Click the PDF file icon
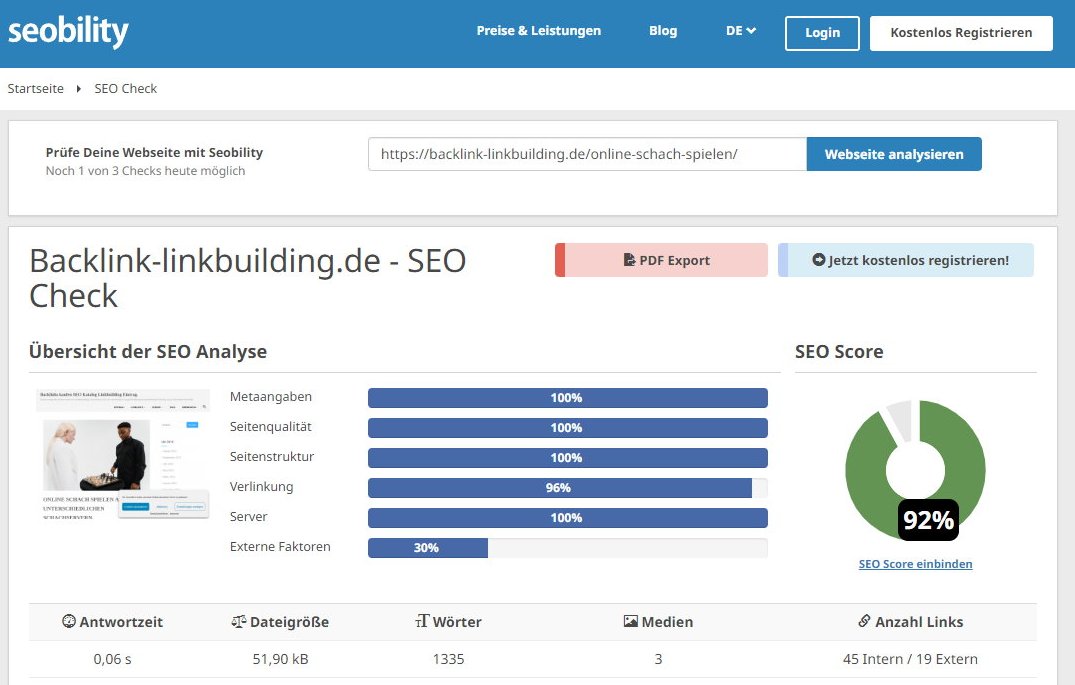The image size is (1075, 685). coord(629,260)
